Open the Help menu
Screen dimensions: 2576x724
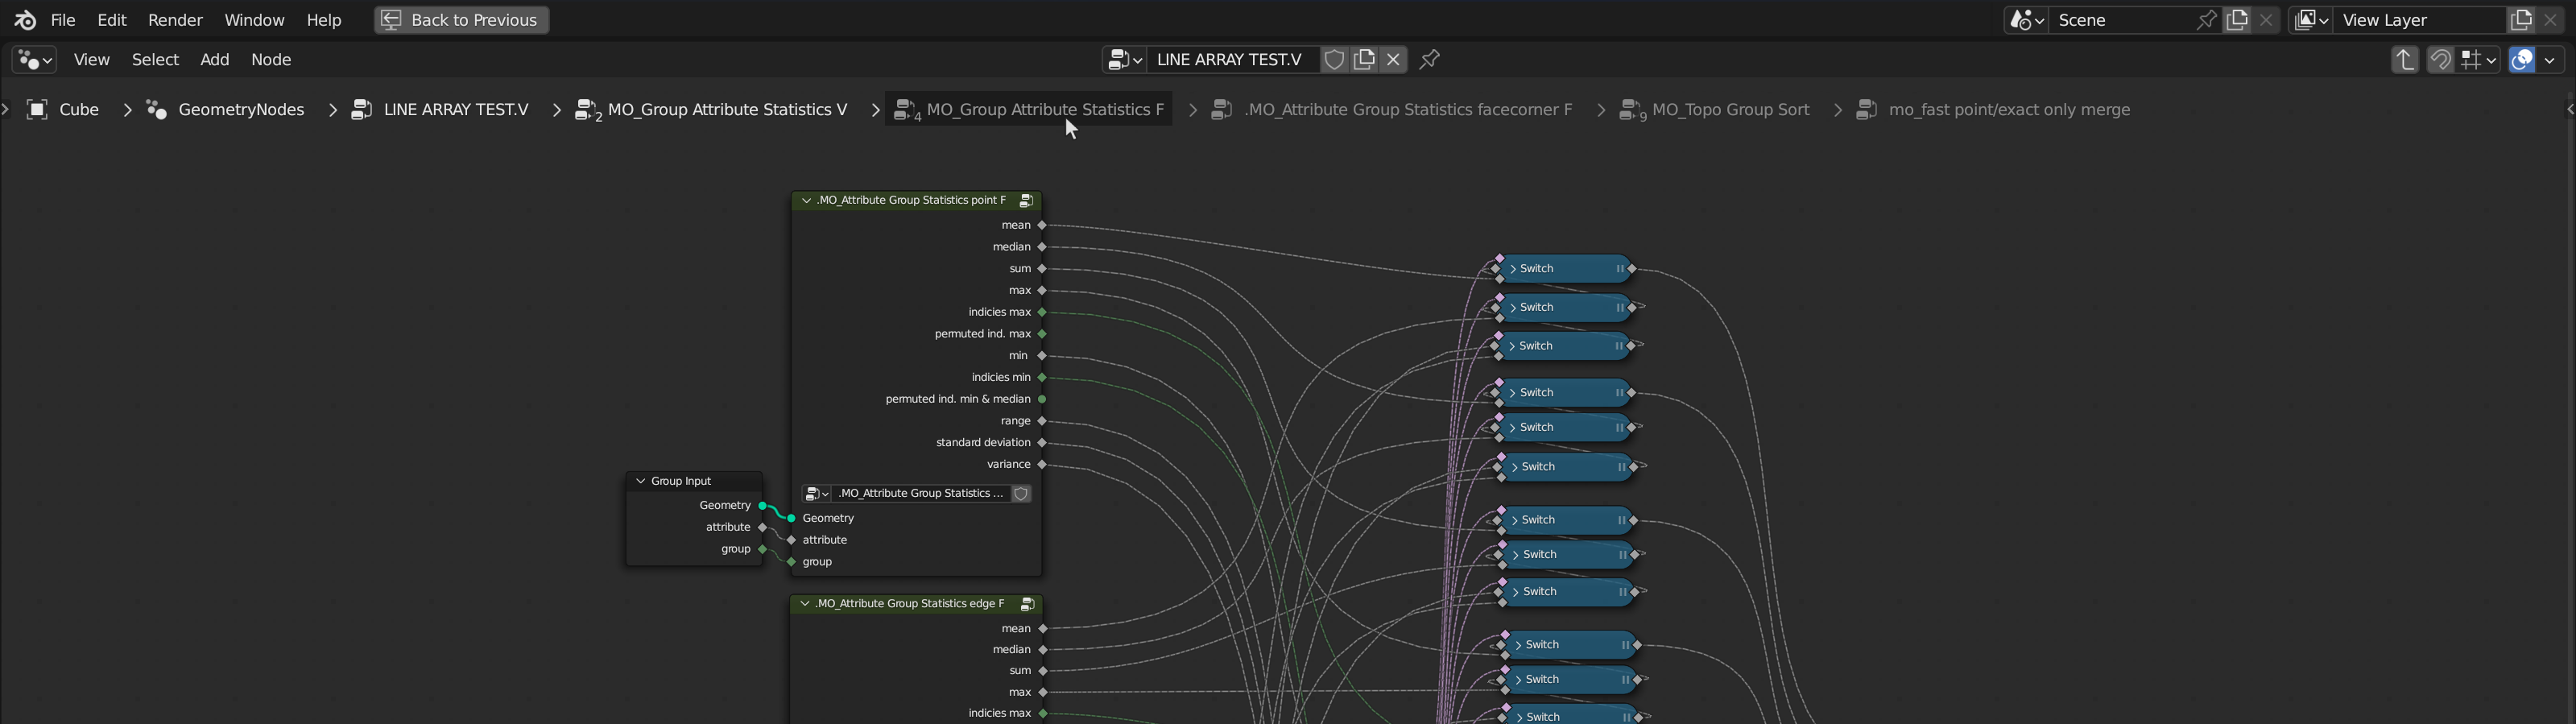(x=323, y=20)
